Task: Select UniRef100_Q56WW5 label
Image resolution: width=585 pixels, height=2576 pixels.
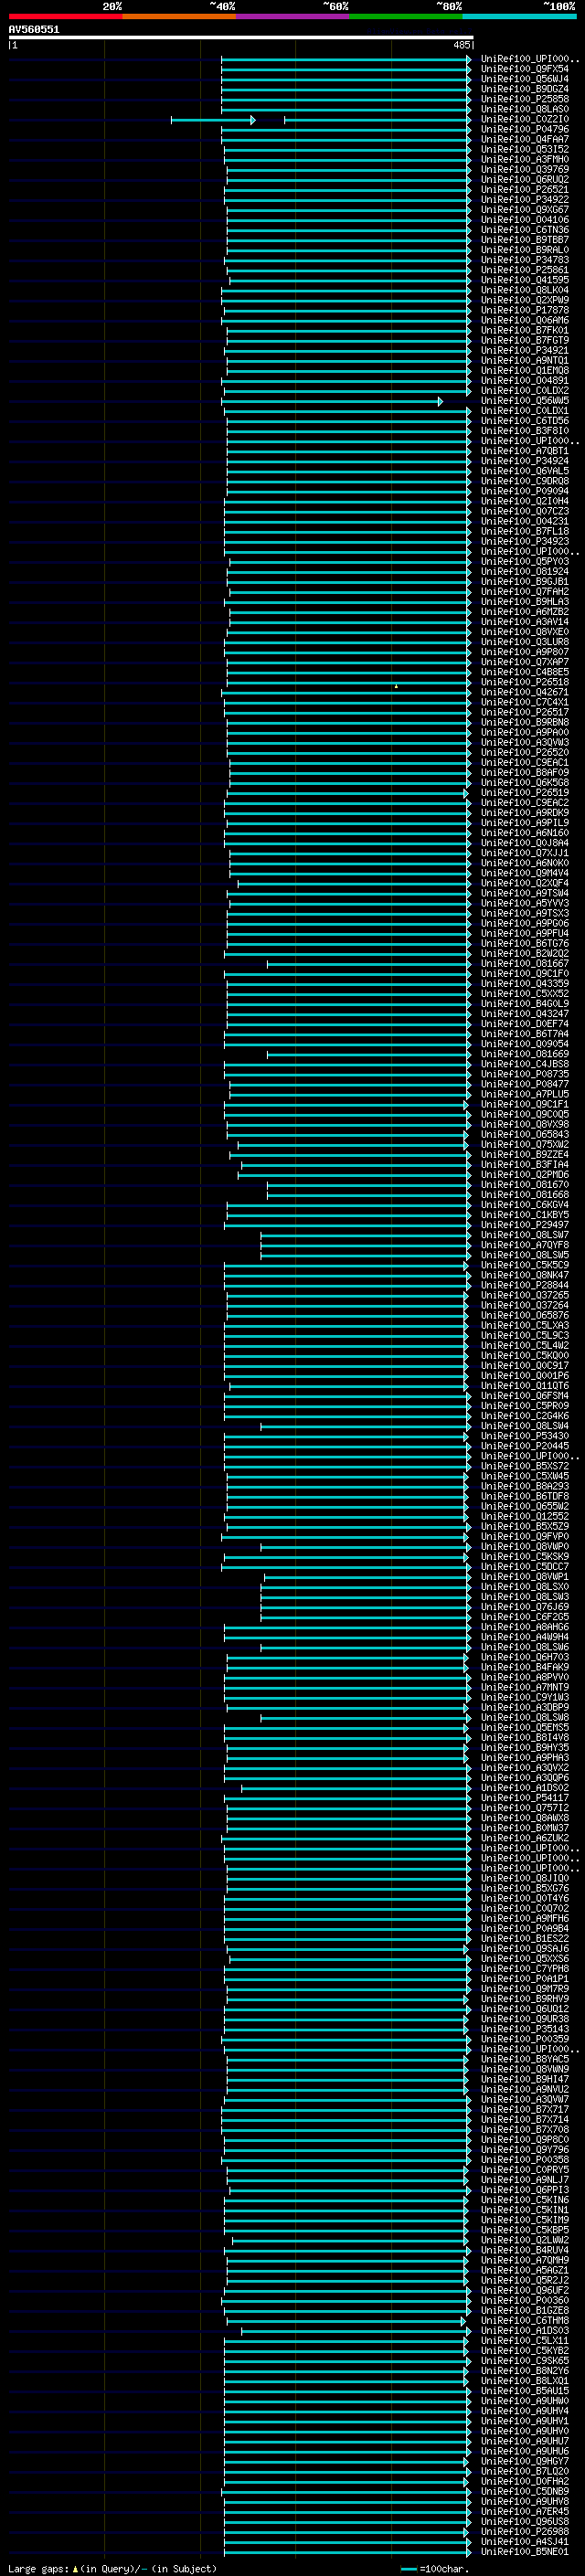Action: (524, 400)
